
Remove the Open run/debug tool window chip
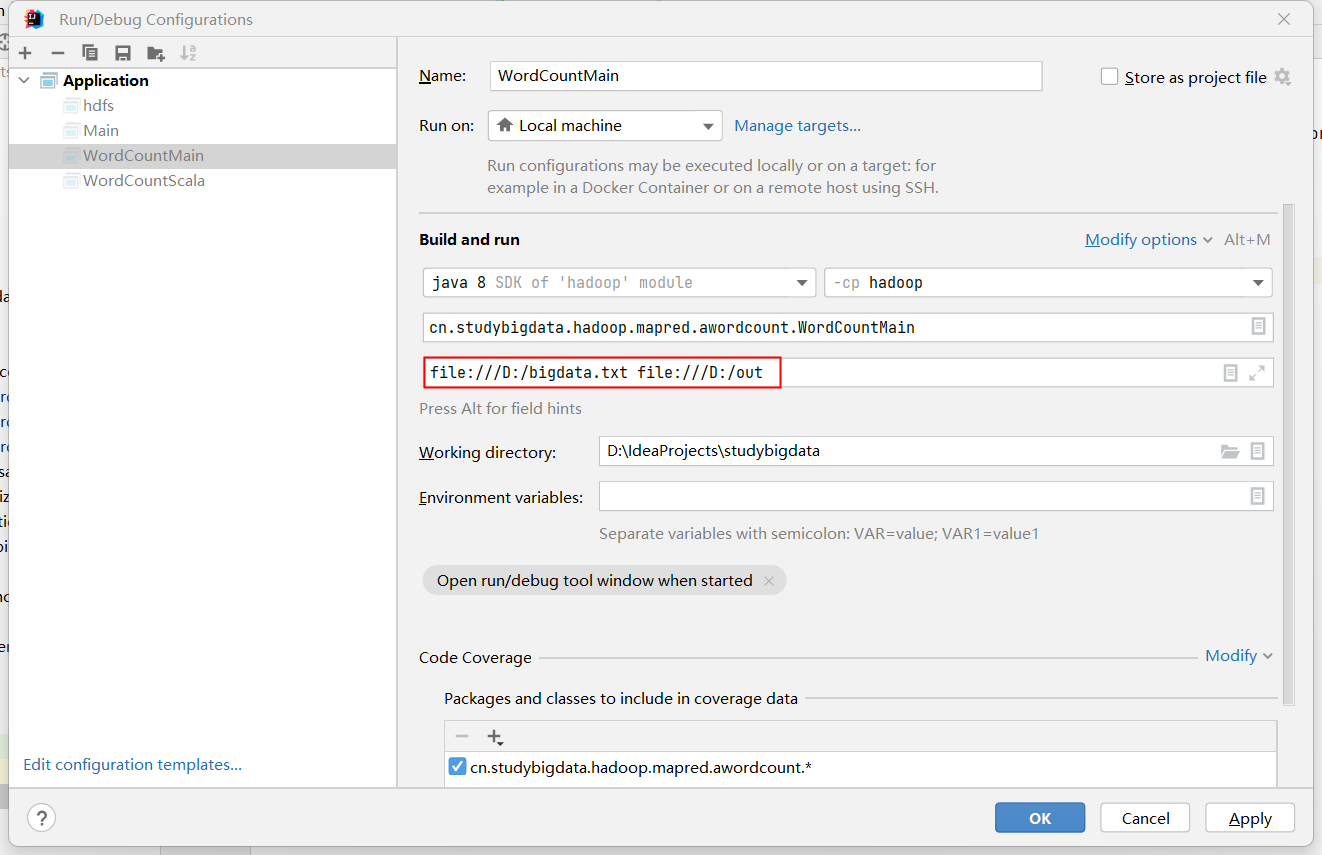pyautogui.click(x=769, y=581)
